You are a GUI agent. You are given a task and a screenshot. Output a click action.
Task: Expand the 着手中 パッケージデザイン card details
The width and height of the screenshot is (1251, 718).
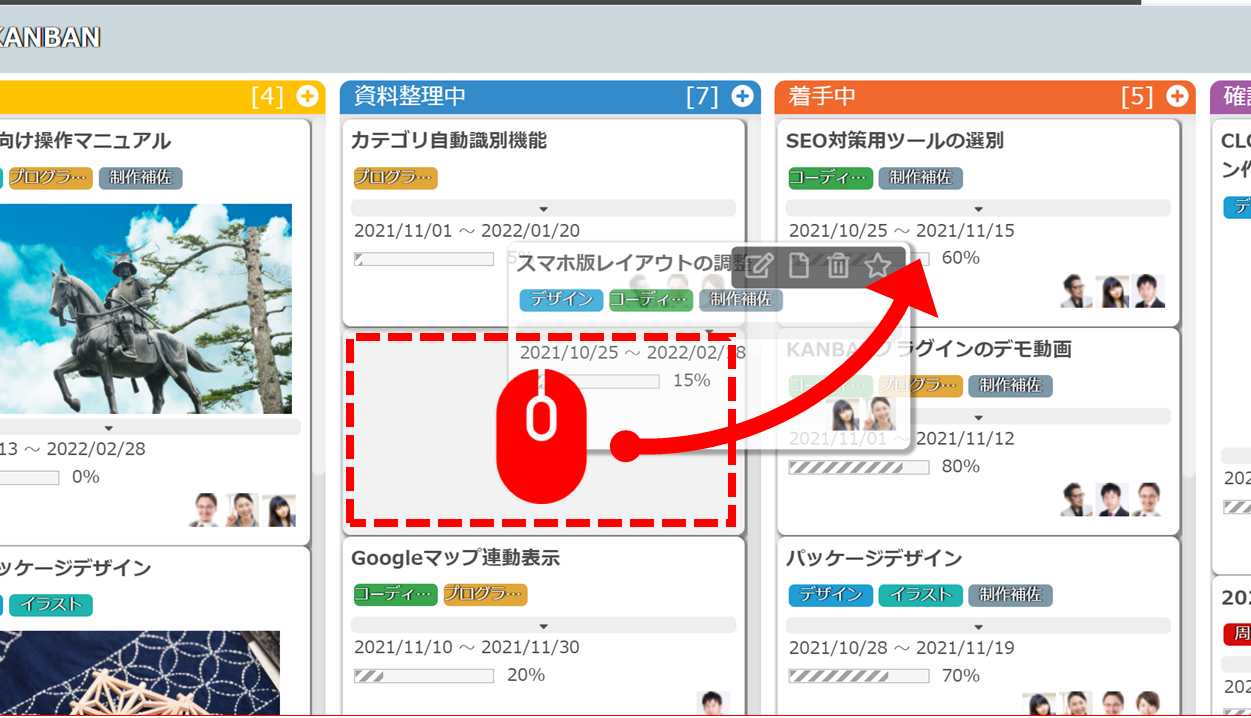point(978,625)
